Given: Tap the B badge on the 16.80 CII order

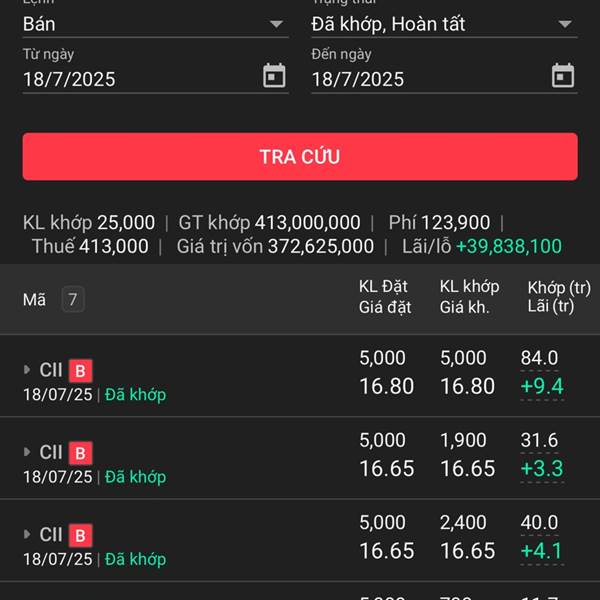Looking at the screenshot, I should pyautogui.click(x=80, y=371).
